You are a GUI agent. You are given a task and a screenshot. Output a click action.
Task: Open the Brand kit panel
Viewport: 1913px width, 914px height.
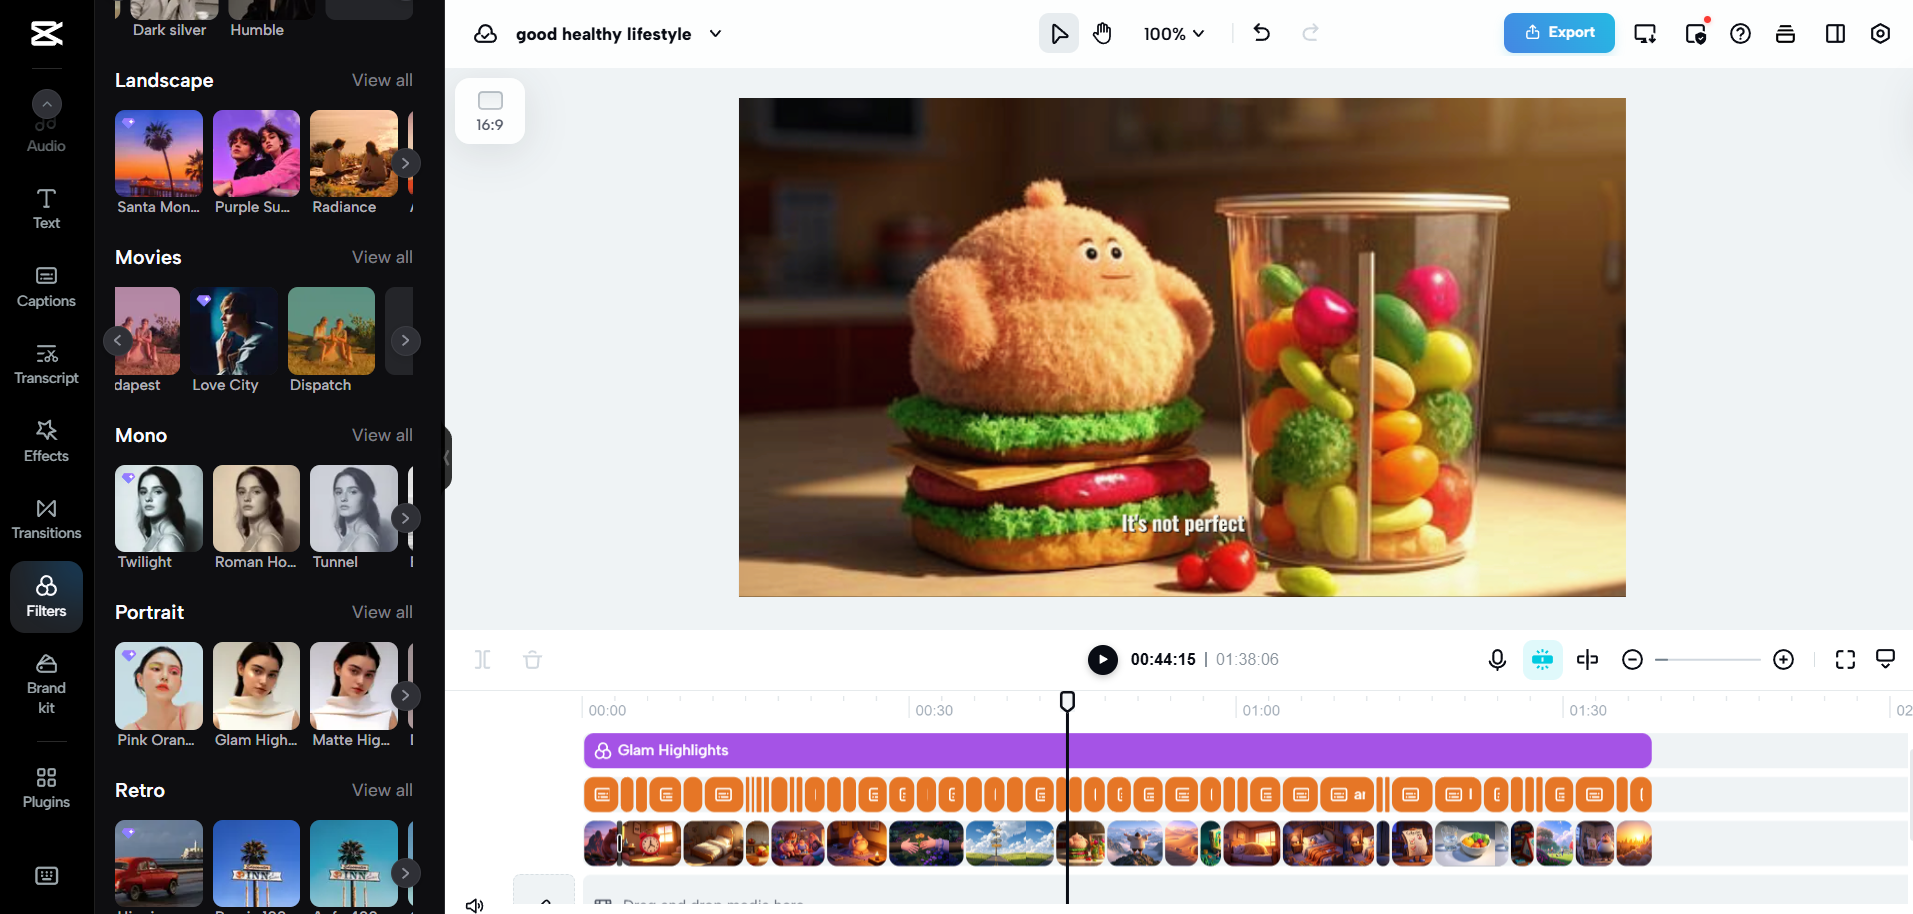tap(46, 684)
